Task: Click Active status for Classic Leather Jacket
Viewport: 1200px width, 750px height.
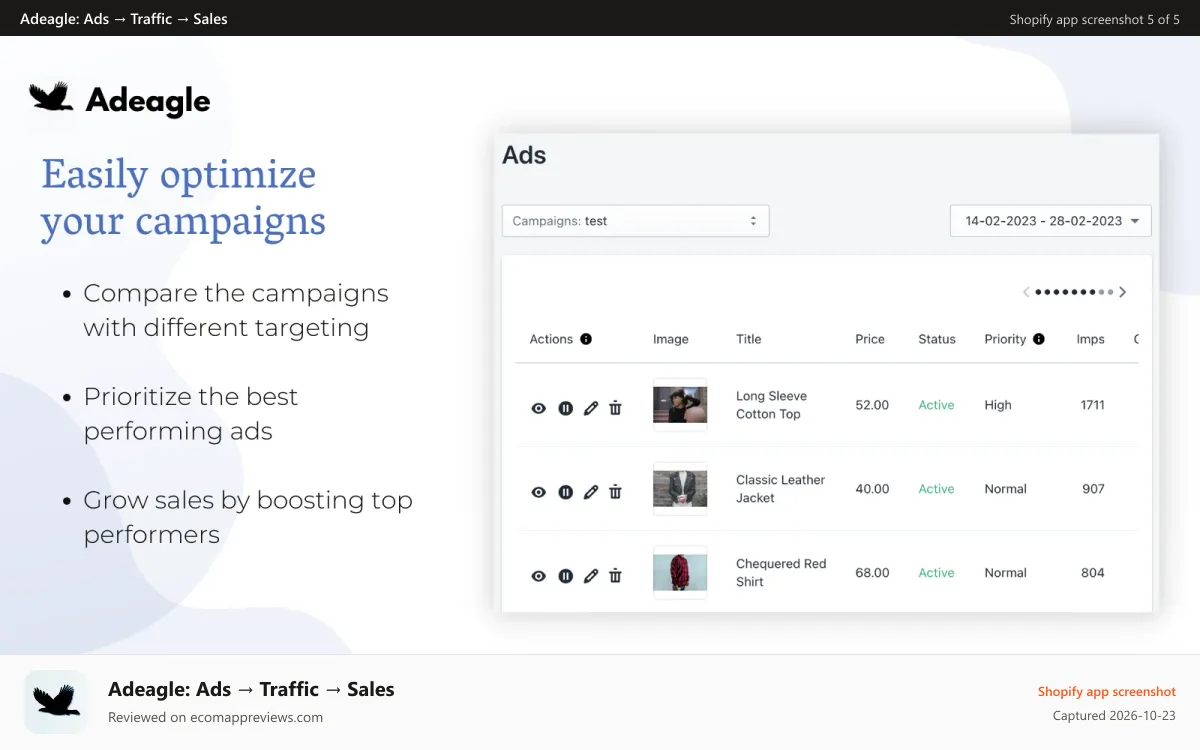Action: (936, 489)
